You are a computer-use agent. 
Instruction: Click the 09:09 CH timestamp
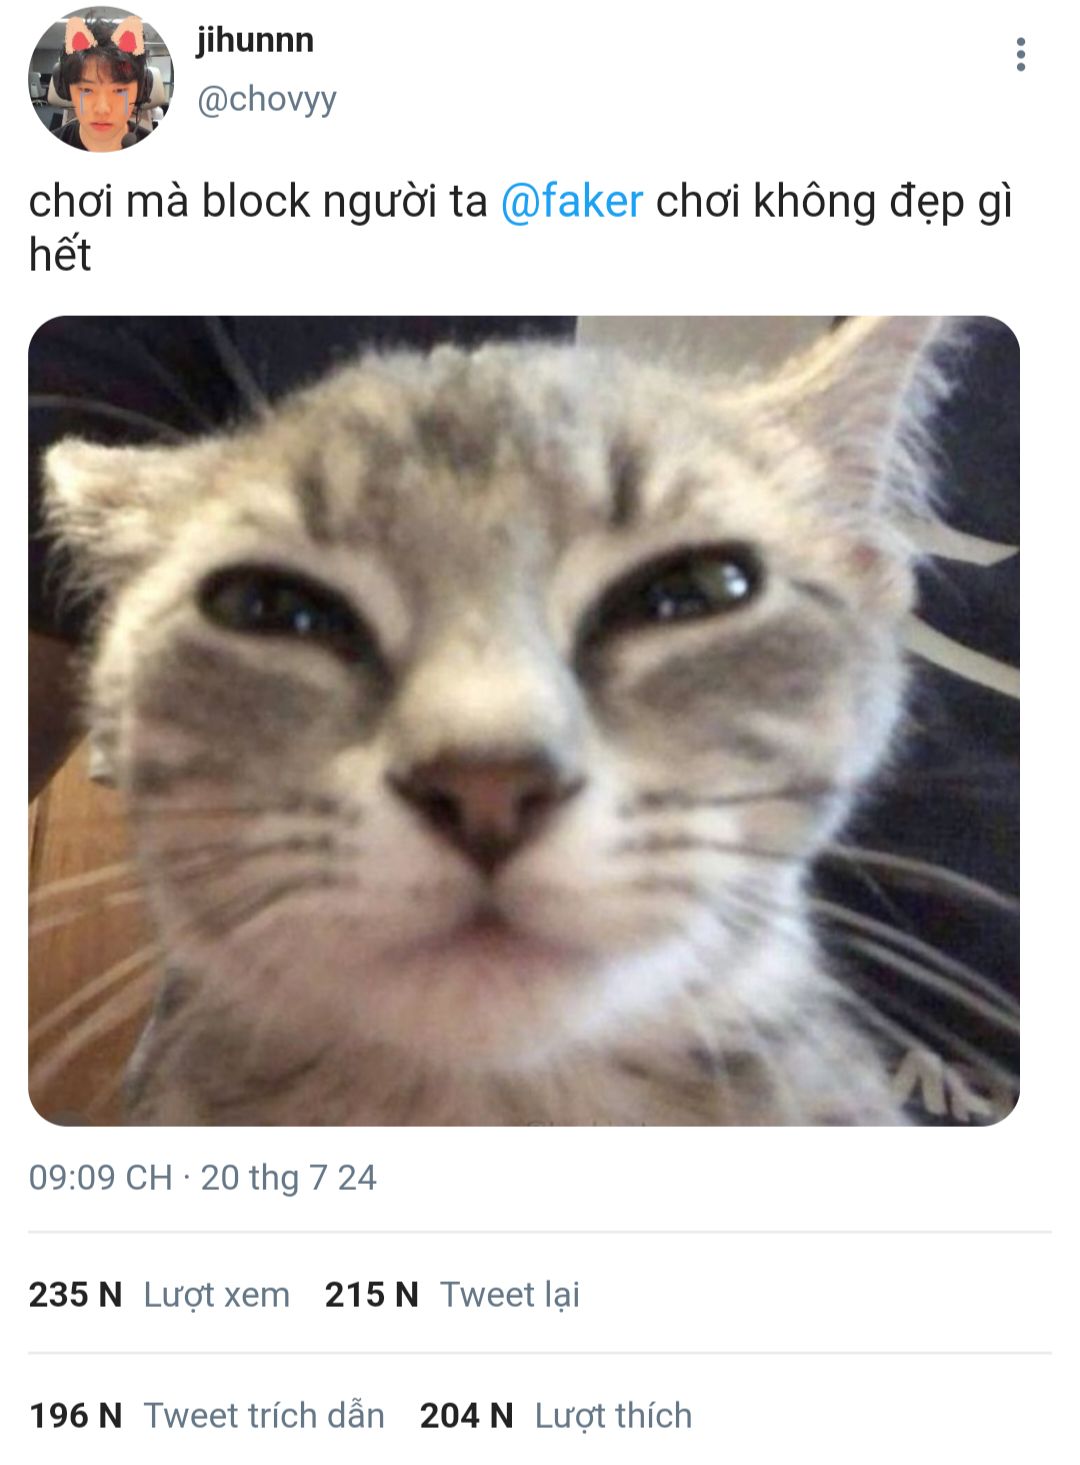(101, 1177)
